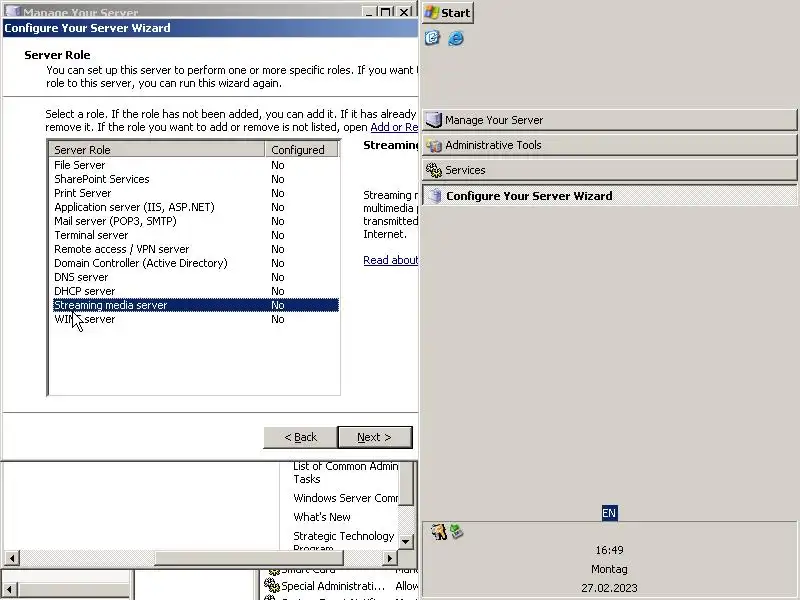
Task: Click the right arrow of Manage Your Server horizontal scrollbar
Action: pos(390,558)
